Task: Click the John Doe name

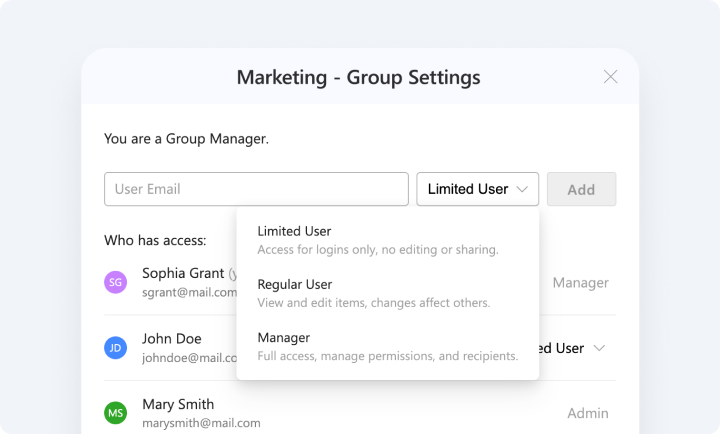Action: (172, 339)
